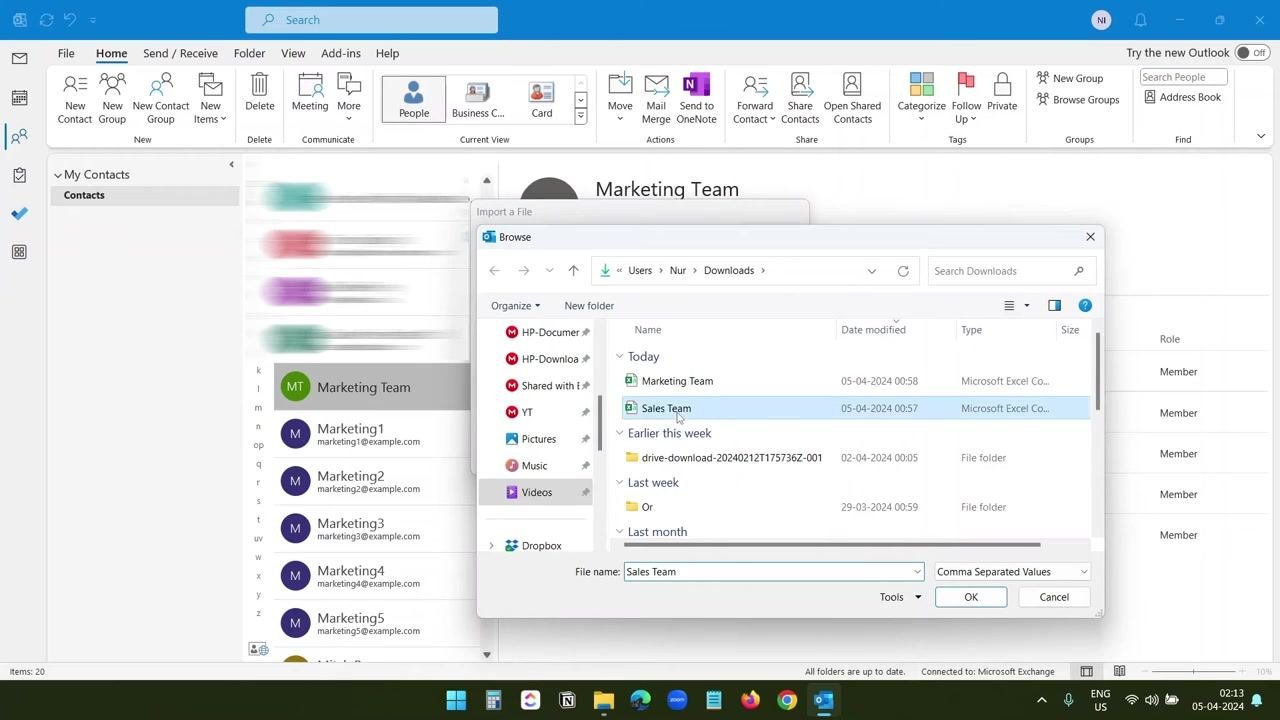Click Browse Groups in ribbon

click(1078, 99)
